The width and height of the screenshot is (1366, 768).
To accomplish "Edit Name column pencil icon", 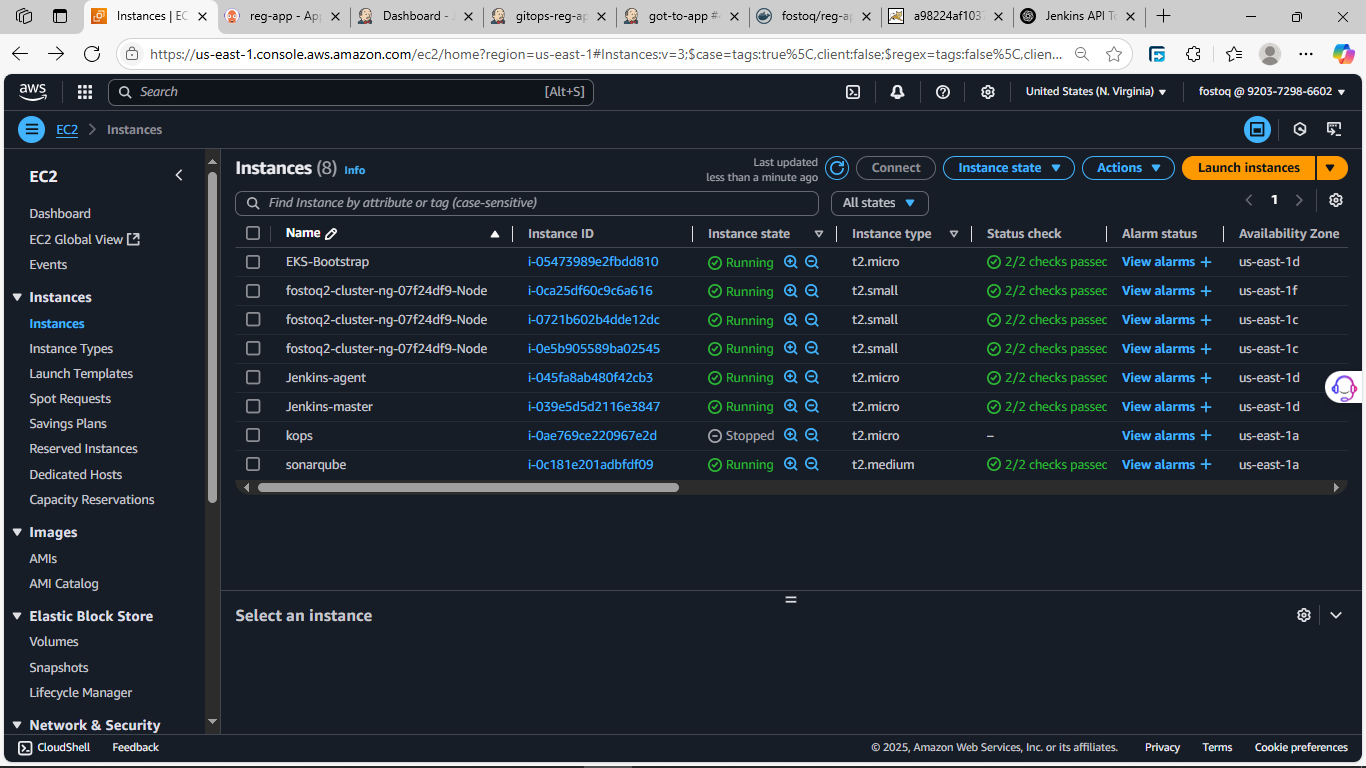I will 332,233.
